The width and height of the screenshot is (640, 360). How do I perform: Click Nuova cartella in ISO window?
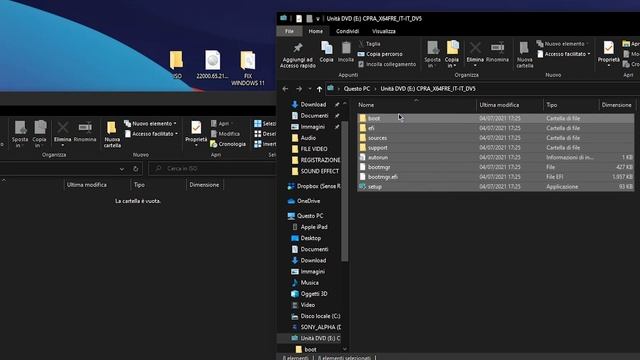[x=112, y=134]
